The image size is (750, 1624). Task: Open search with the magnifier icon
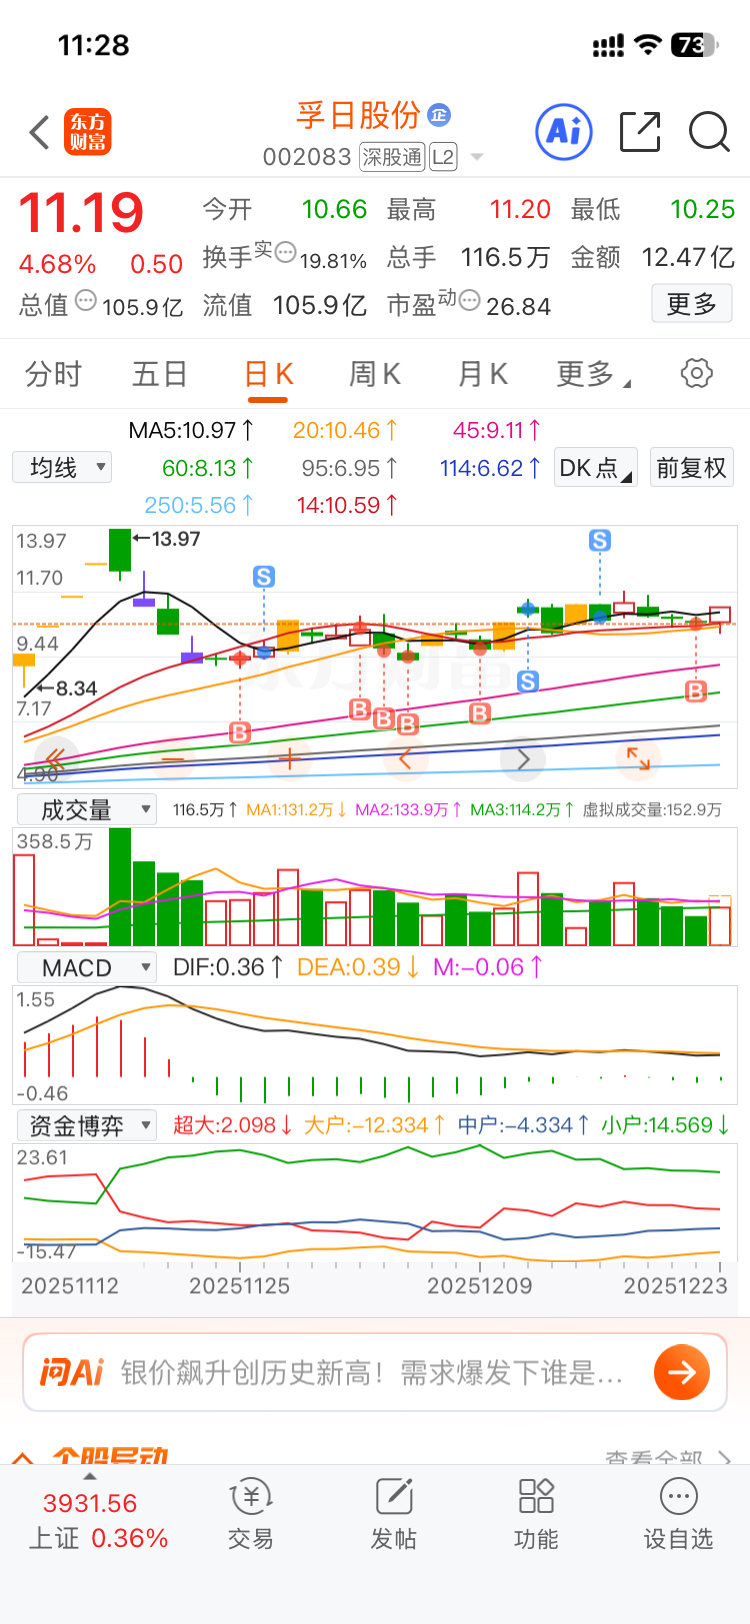tap(709, 131)
